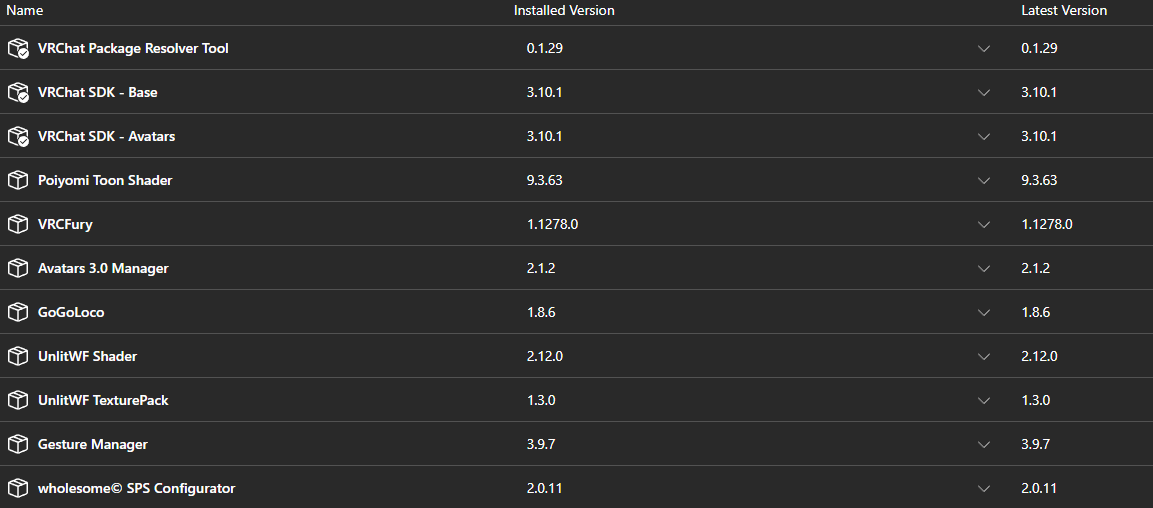This screenshot has height=508, width=1153.
Task: Click the wholesome SPS Configurator package icon
Action: 18,488
